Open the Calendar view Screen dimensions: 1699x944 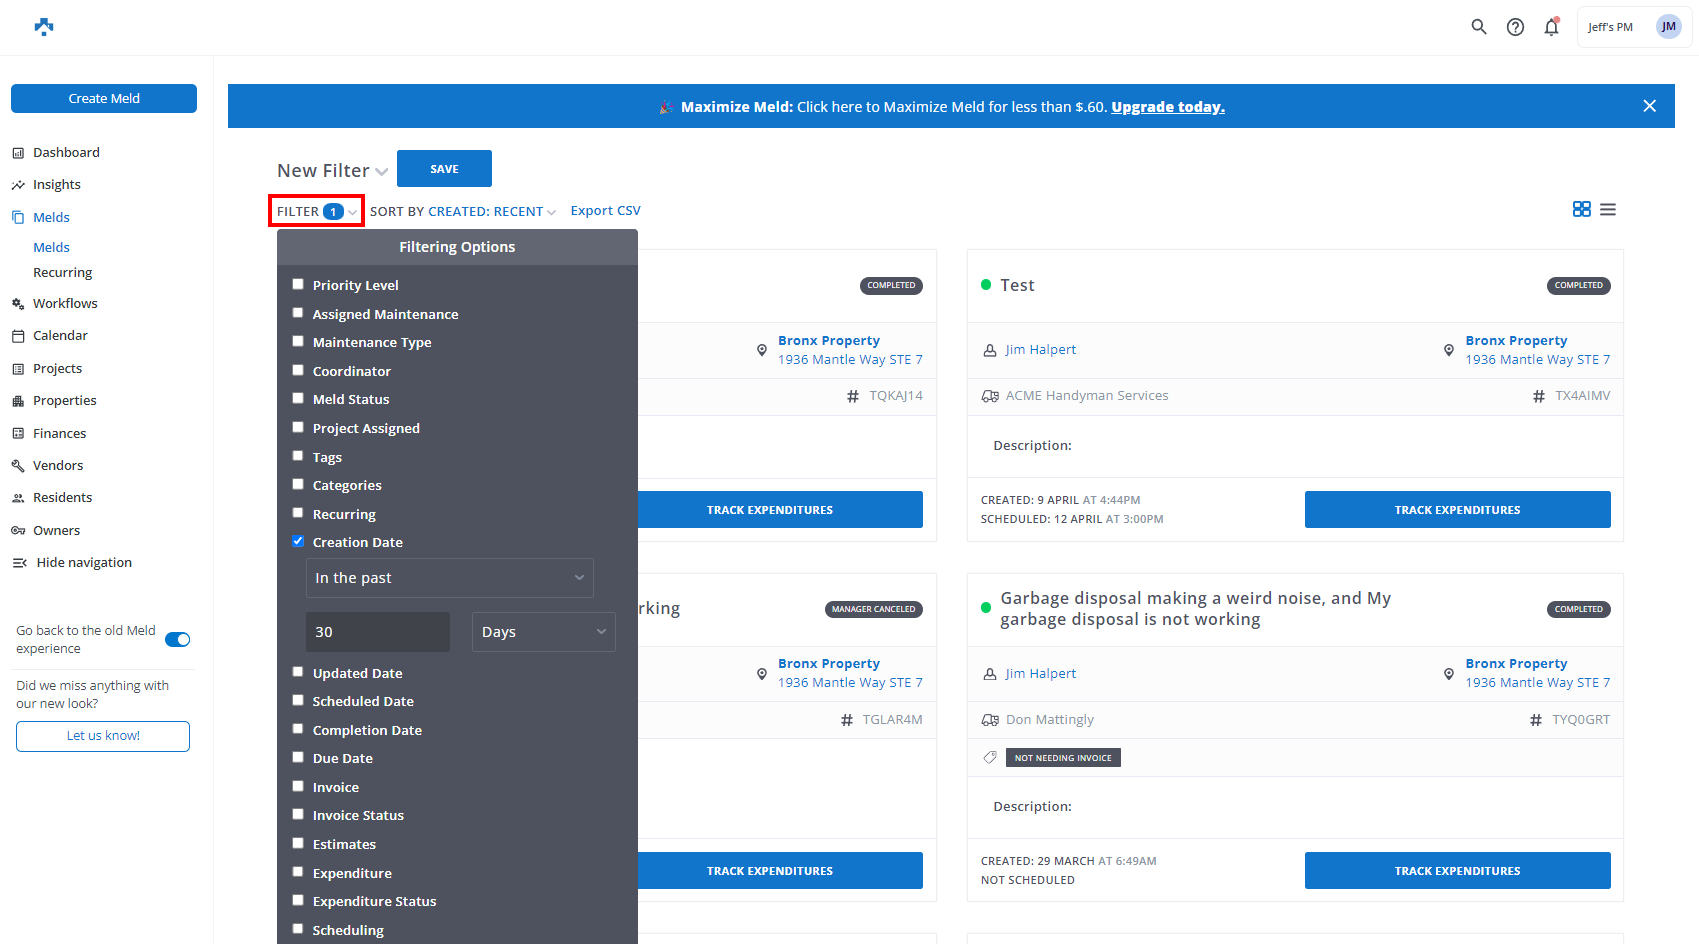pos(60,335)
